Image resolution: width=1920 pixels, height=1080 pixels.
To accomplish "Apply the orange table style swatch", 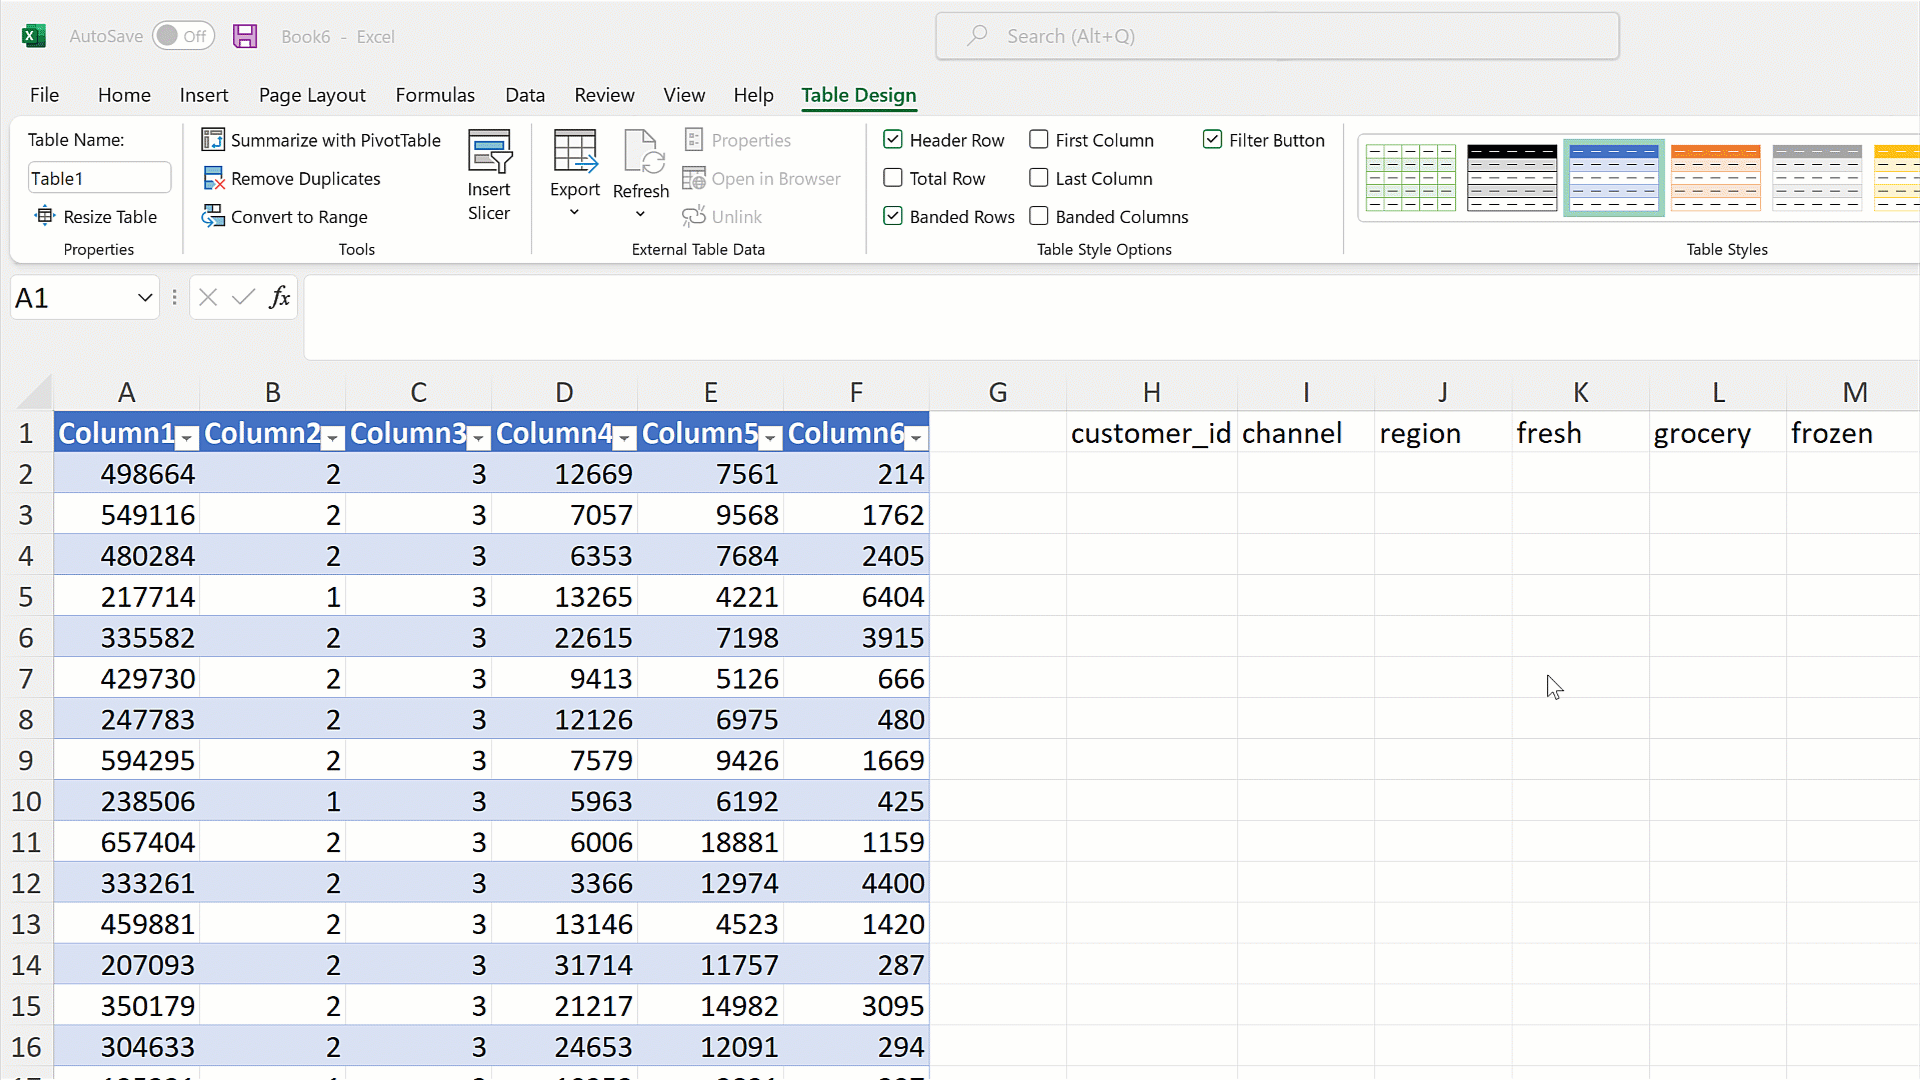I will pos(1715,178).
